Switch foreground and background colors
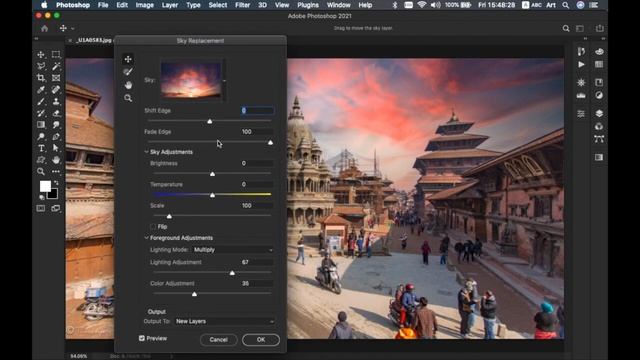 tap(56, 183)
